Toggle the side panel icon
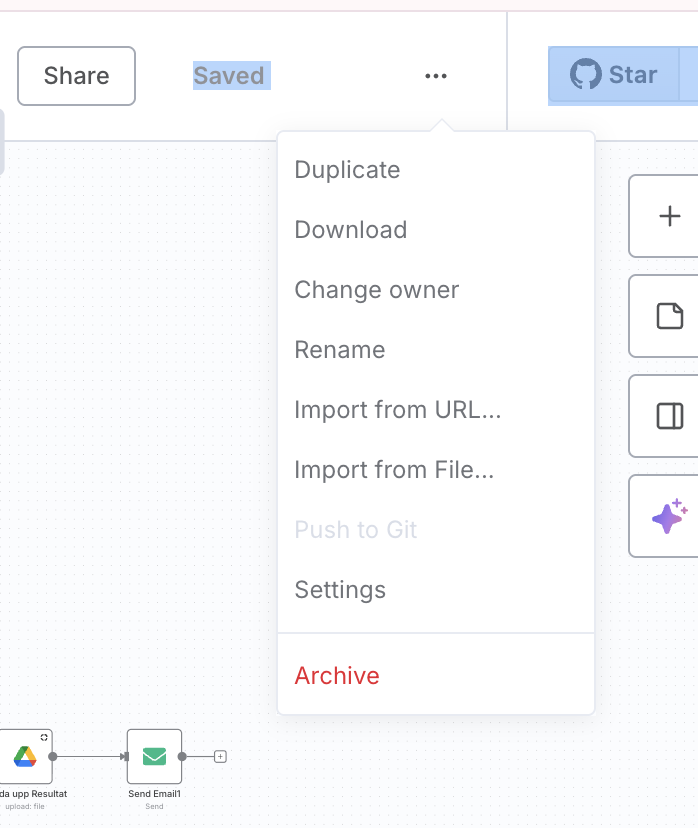The height and width of the screenshot is (828, 698). 669,416
